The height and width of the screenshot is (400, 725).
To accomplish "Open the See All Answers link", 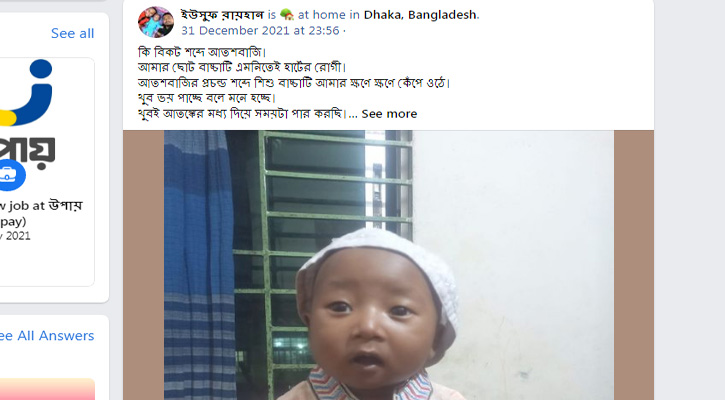I will point(47,336).
